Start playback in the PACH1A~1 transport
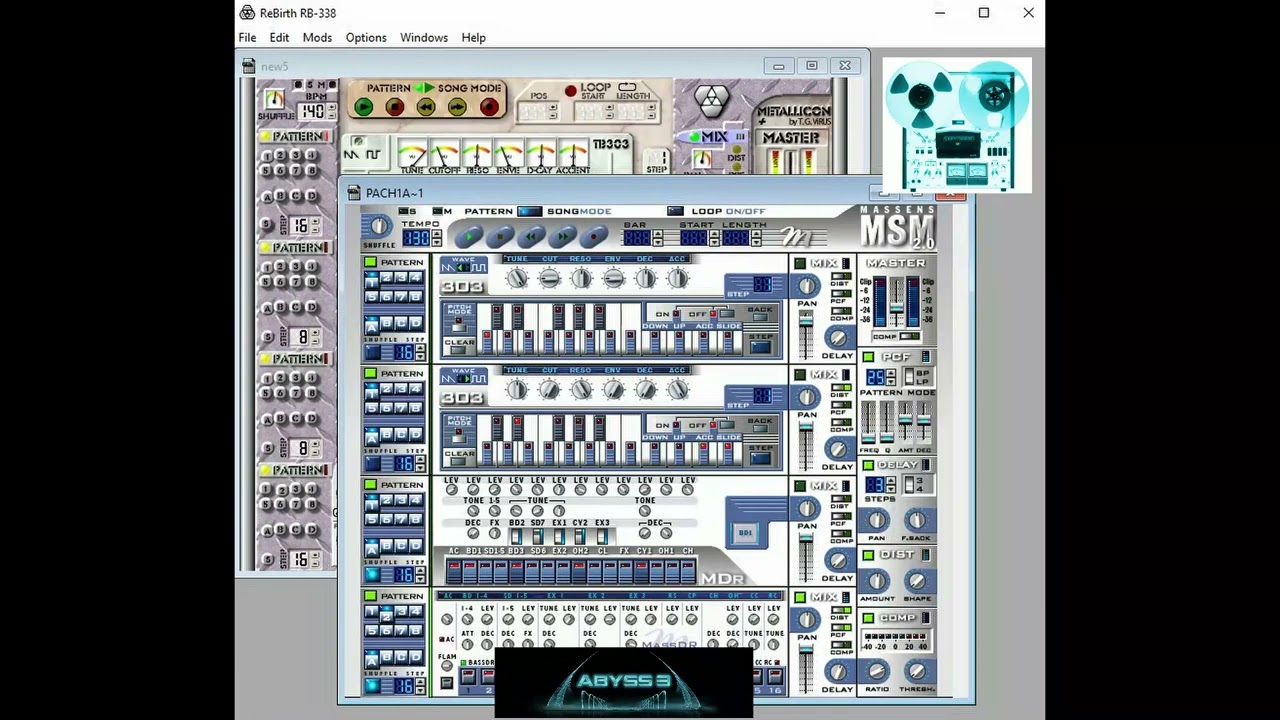 point(471,237)
